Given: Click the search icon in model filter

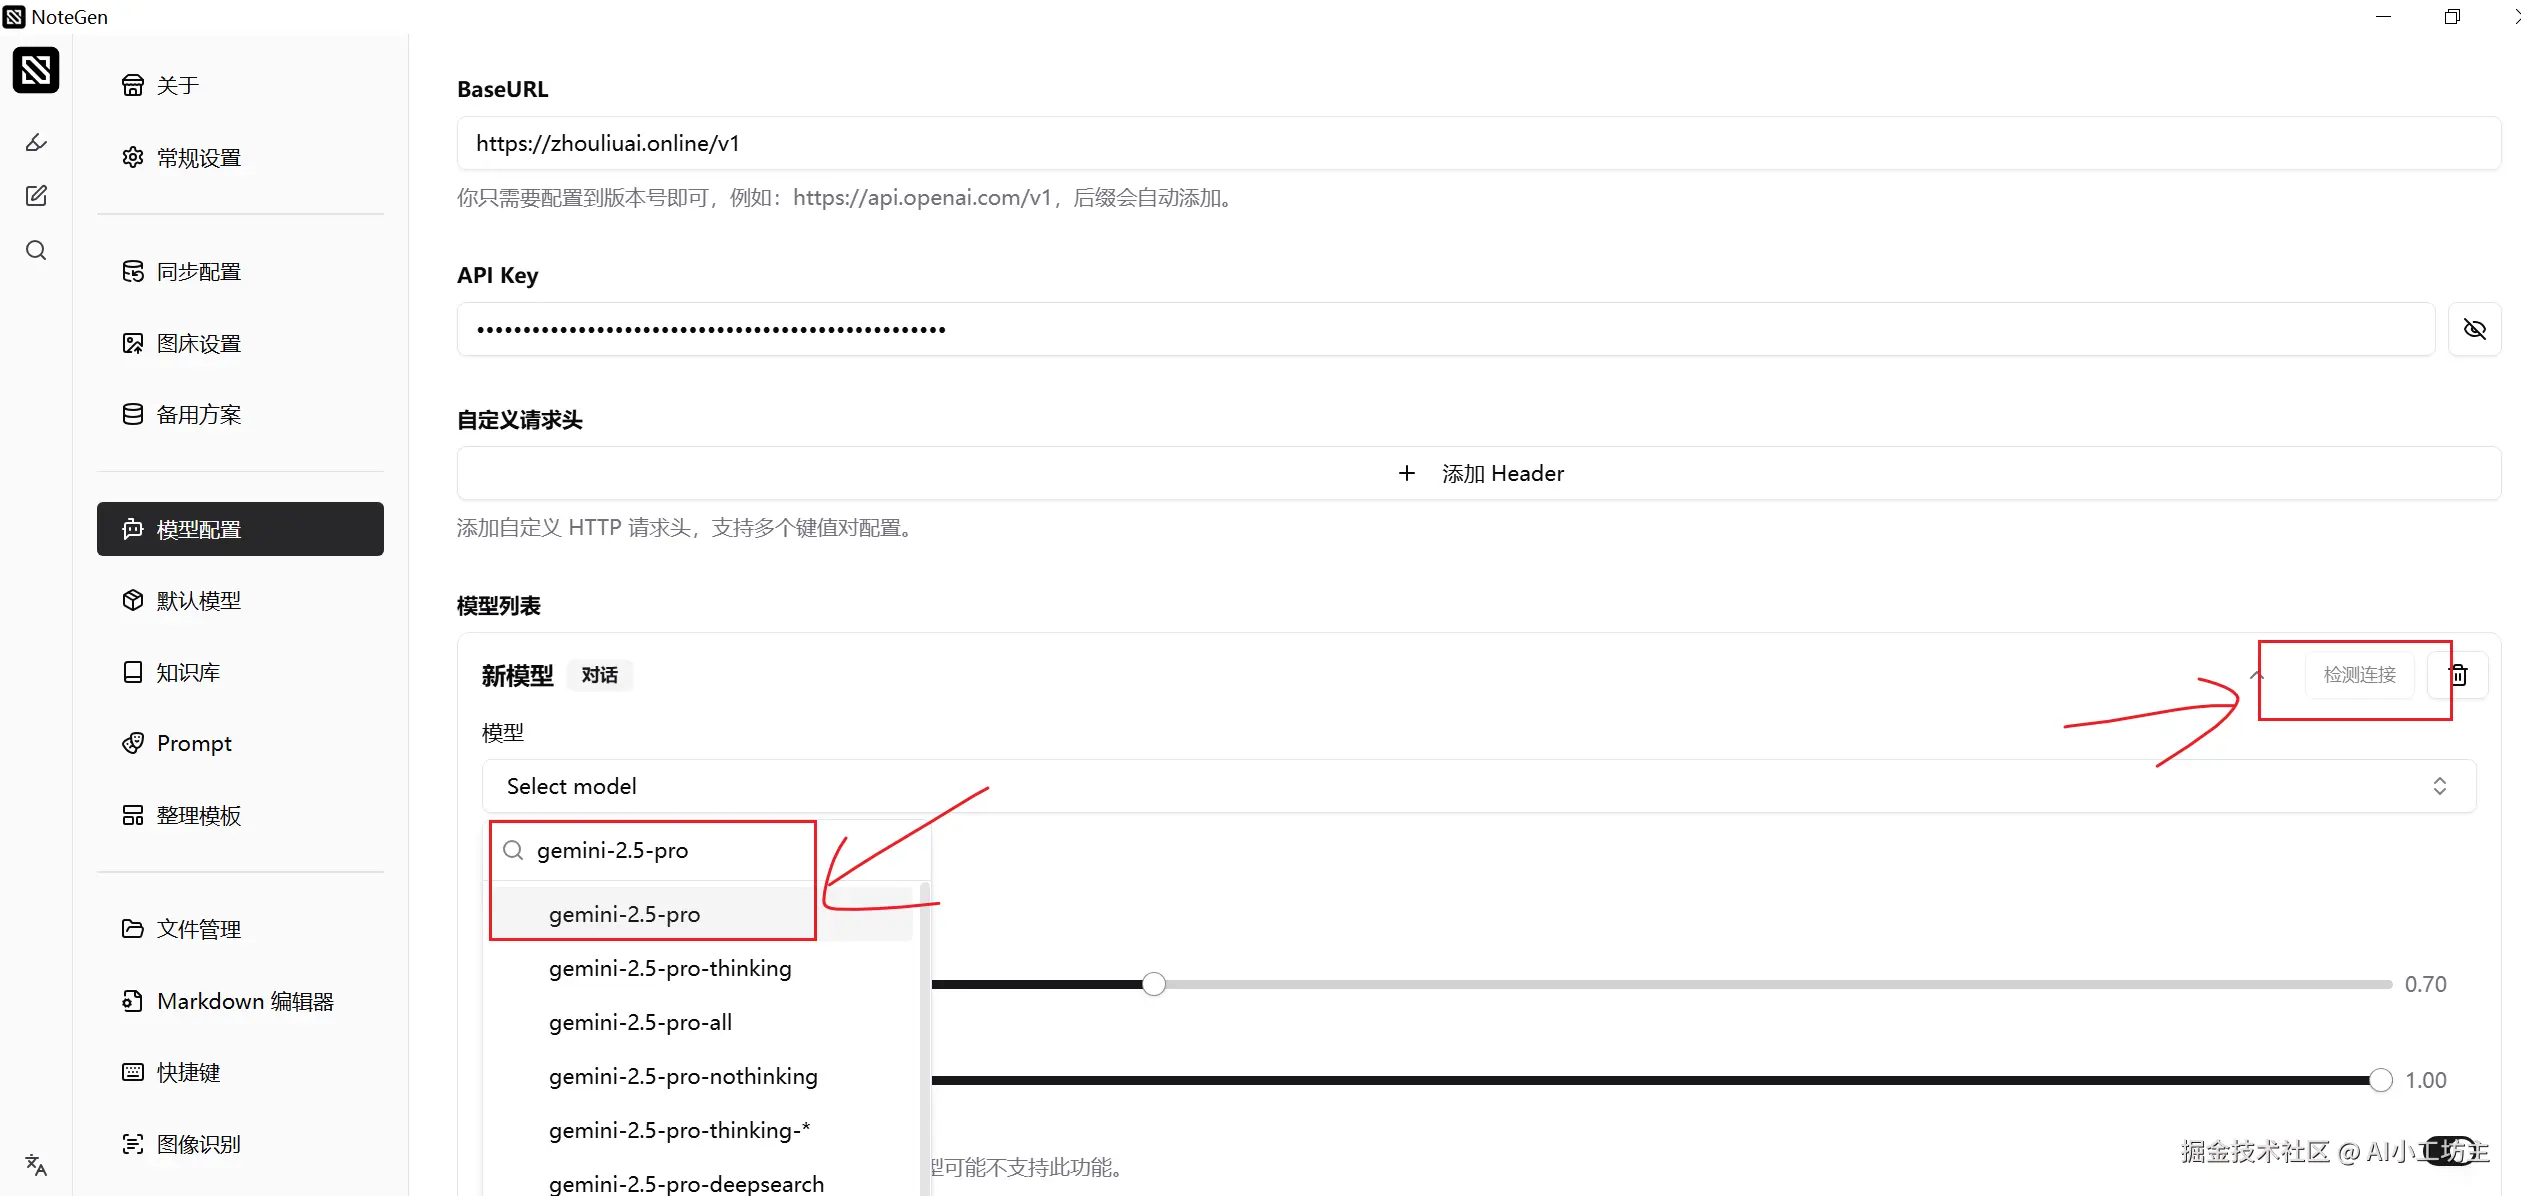Looking at the screenshot, I should tap(513, 850).
